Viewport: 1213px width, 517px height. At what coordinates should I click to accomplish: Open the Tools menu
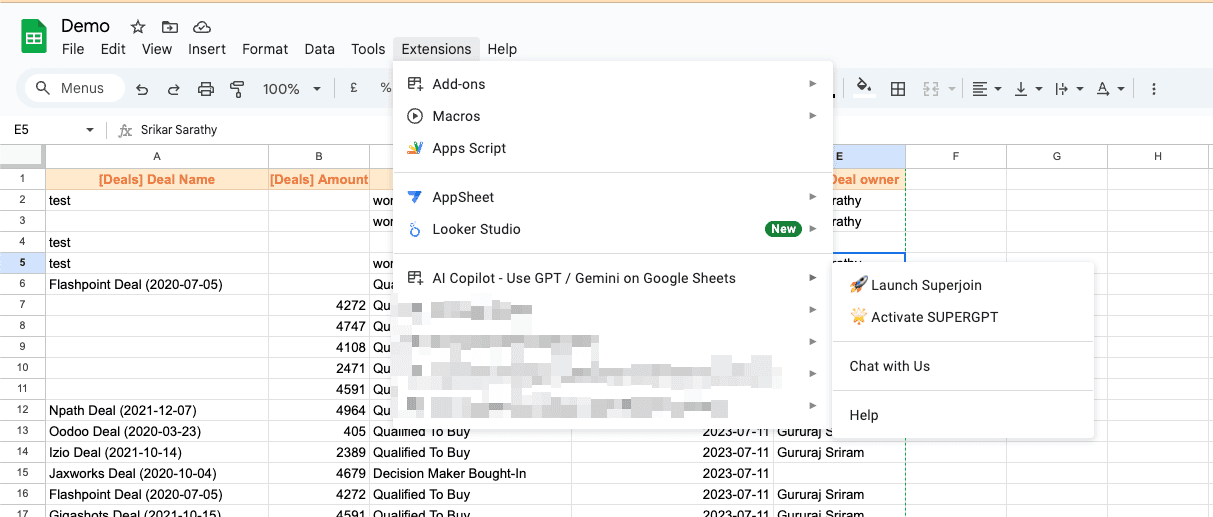point(368,49)
